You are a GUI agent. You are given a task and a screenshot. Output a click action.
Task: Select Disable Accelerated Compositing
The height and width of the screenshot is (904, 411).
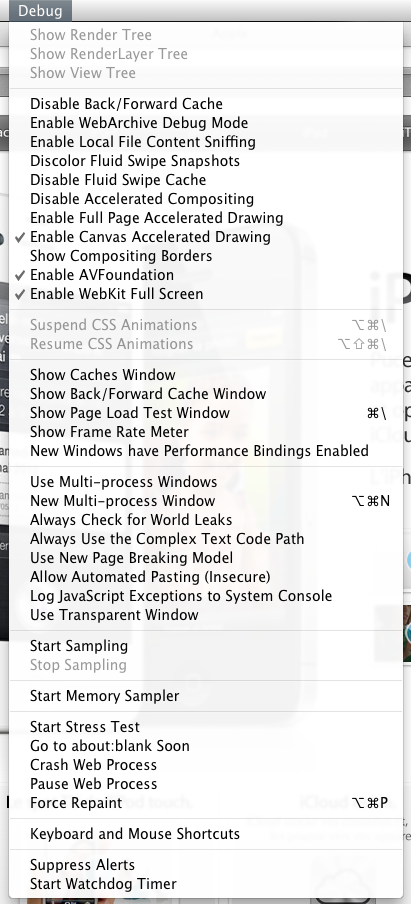[x=206, y=199]
